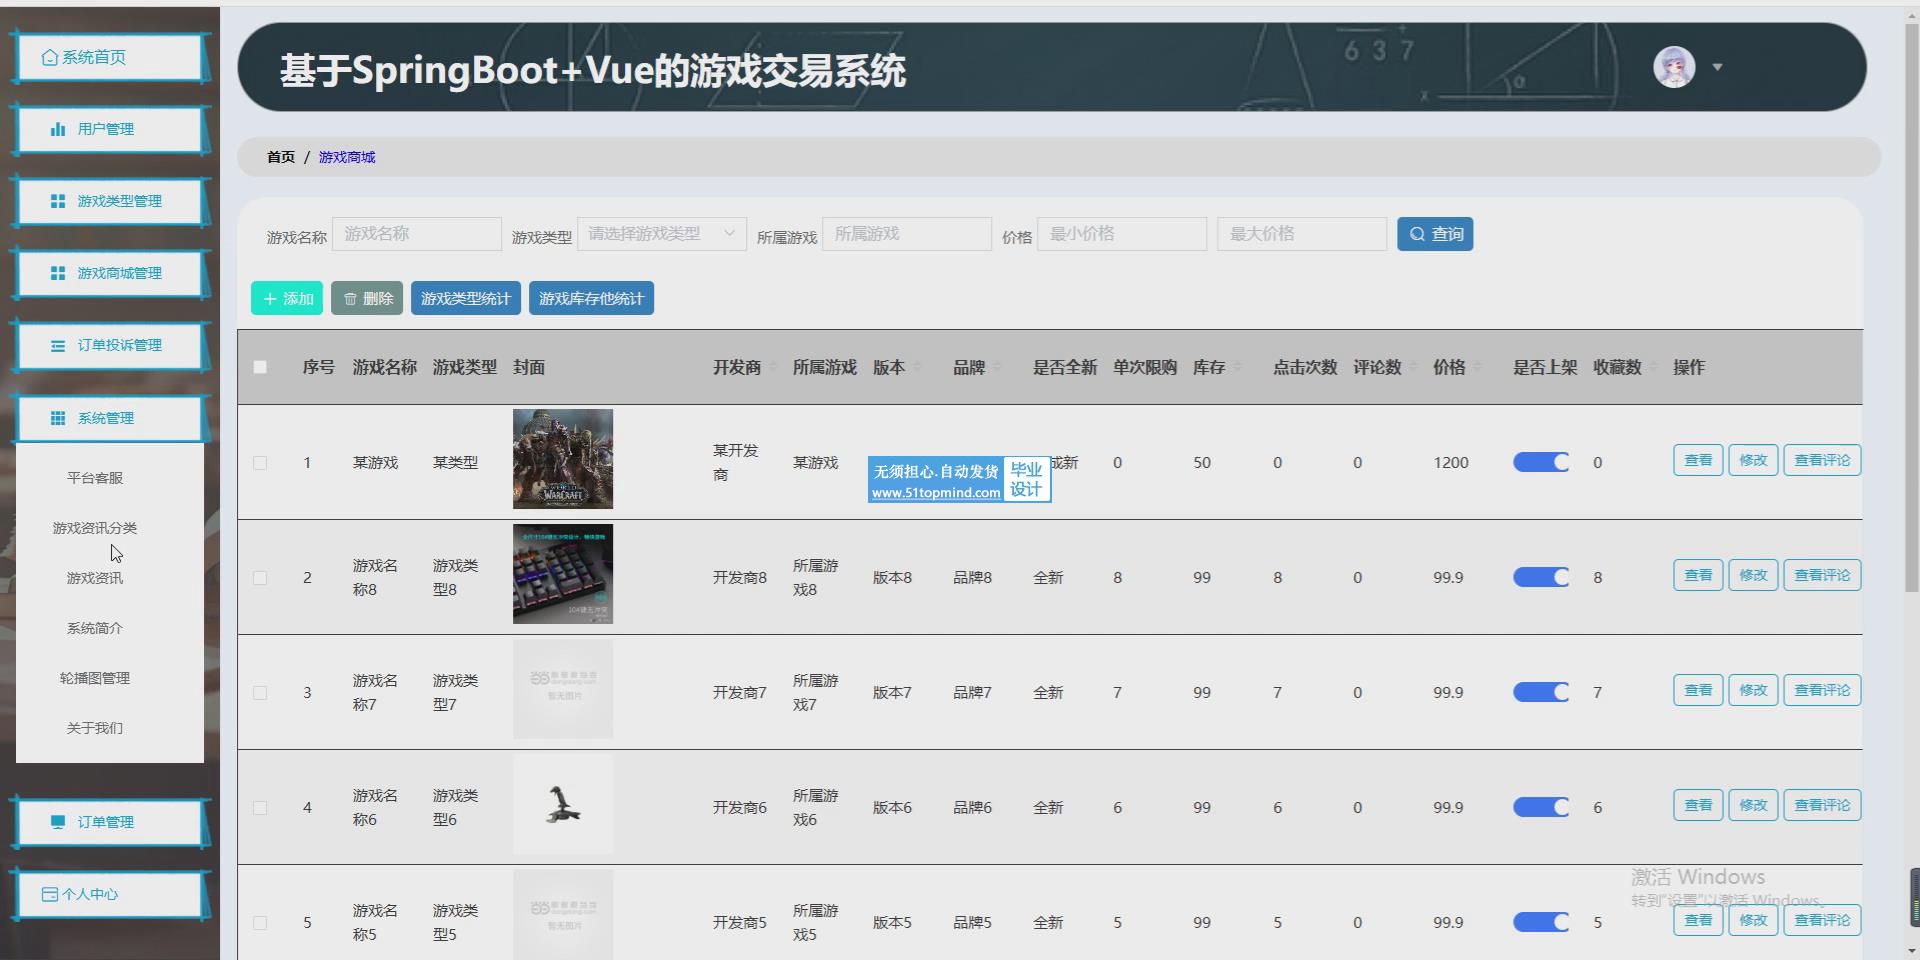Click the list icon beside 订单投诉管理
The width and height of the screenshot is (1920, 960).
(x=58, y=346)
